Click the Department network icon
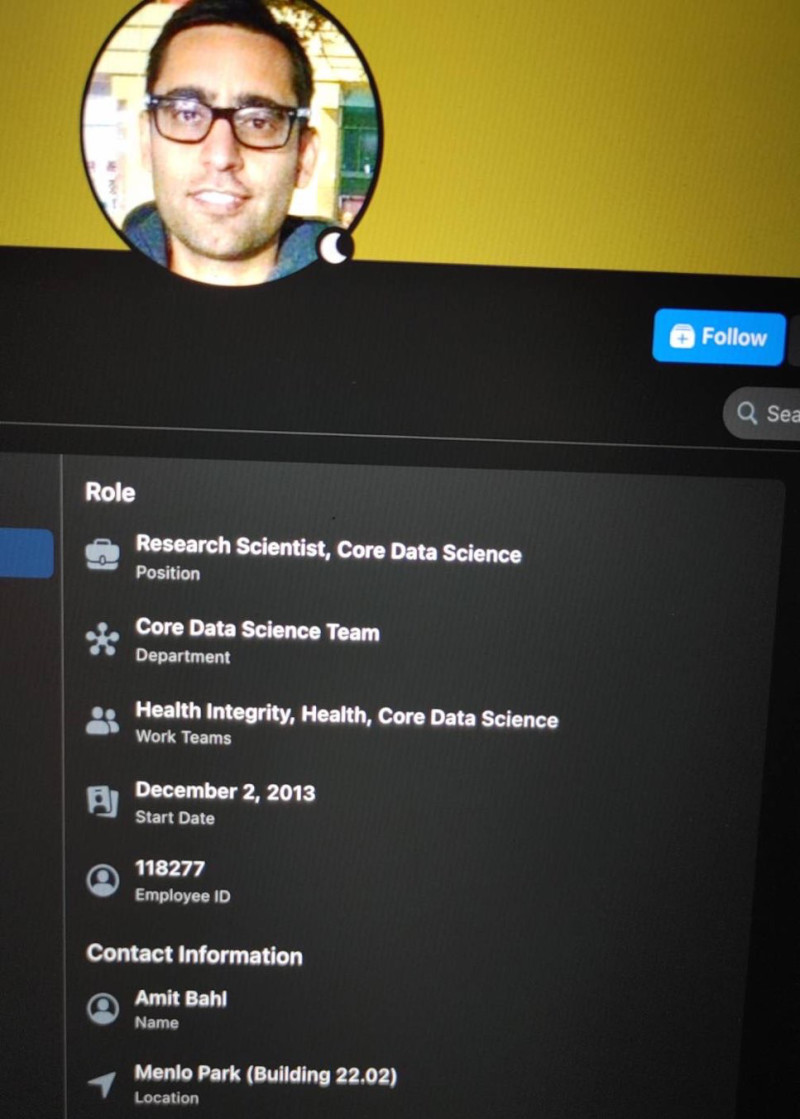Viewport: 800px width, 1119px height. point(103,638)
